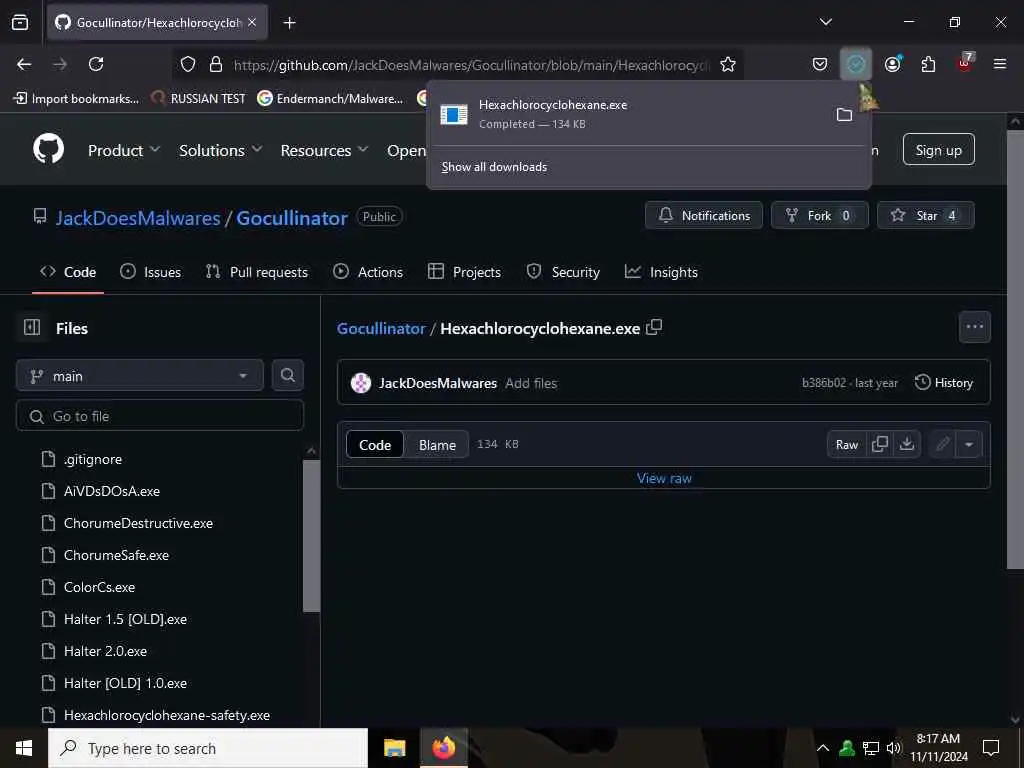The image size is (1024, 768).
Task: Reload the current GitHub page
Action: click(x=96, y=64)
